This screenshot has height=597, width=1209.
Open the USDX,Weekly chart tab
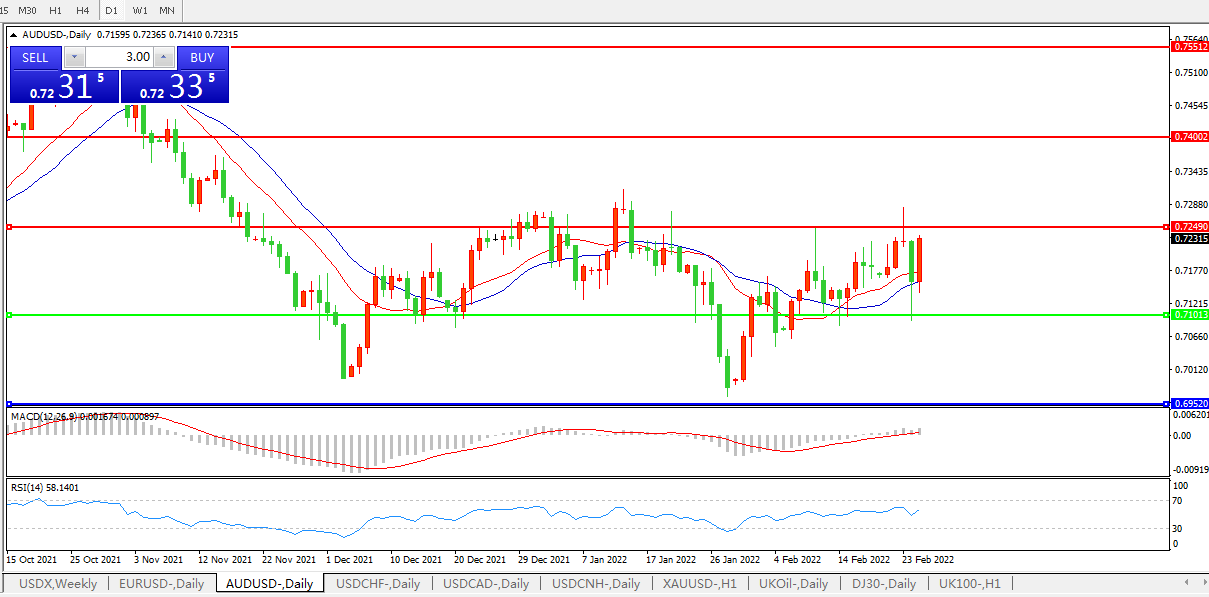pos(58,584)
